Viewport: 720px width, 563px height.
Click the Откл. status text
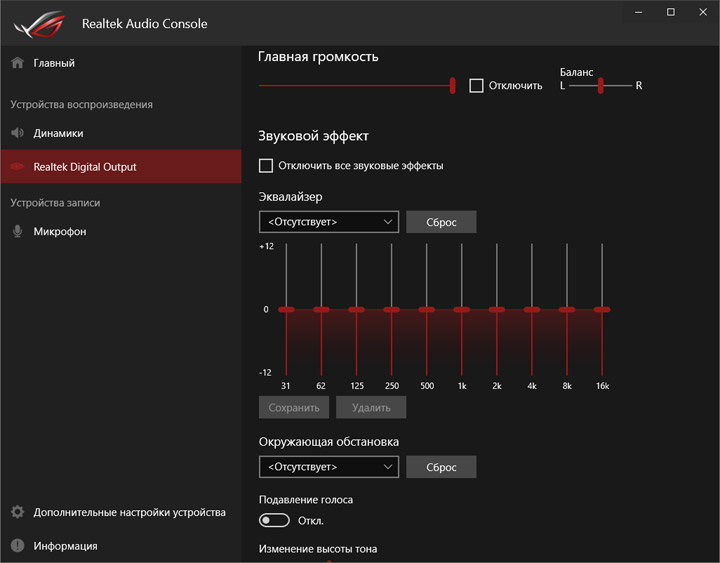point(311,521)
